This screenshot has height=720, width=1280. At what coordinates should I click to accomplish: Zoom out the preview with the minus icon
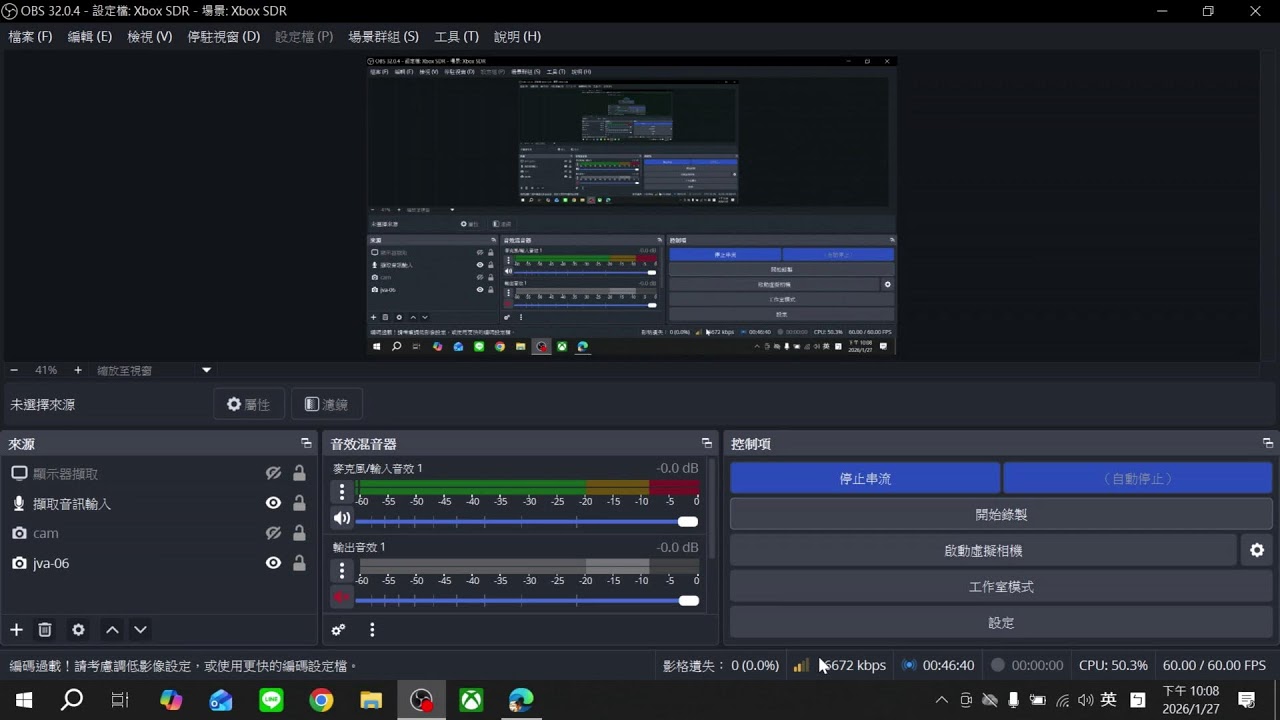[14, 370]
